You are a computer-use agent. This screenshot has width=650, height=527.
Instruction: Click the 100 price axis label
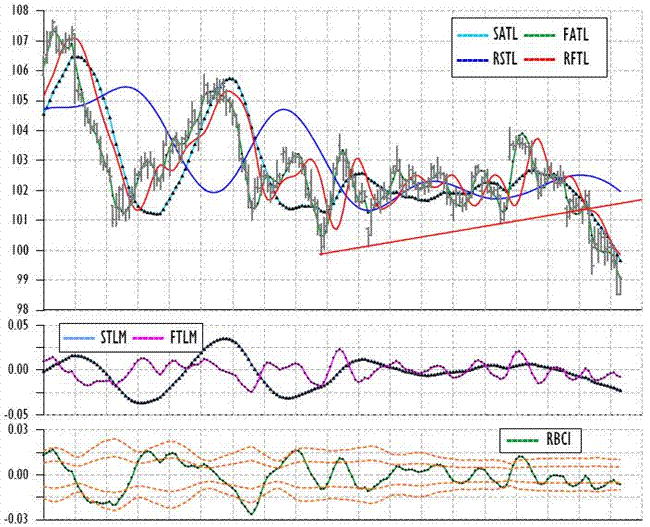[20, 250]
